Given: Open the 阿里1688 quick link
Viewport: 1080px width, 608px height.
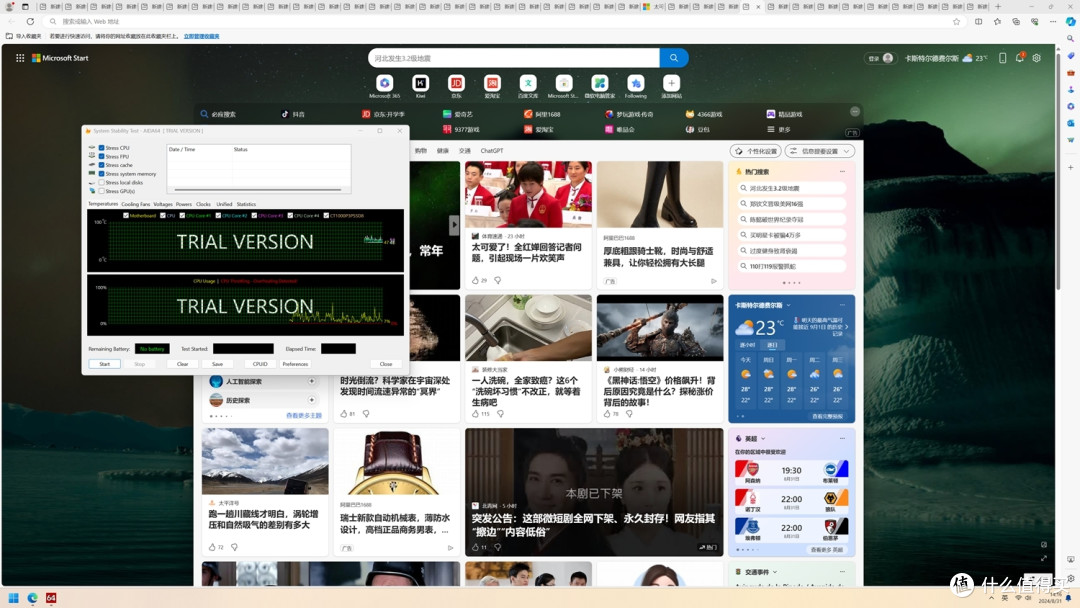Looking at the screenshot, I should [542, 114].
